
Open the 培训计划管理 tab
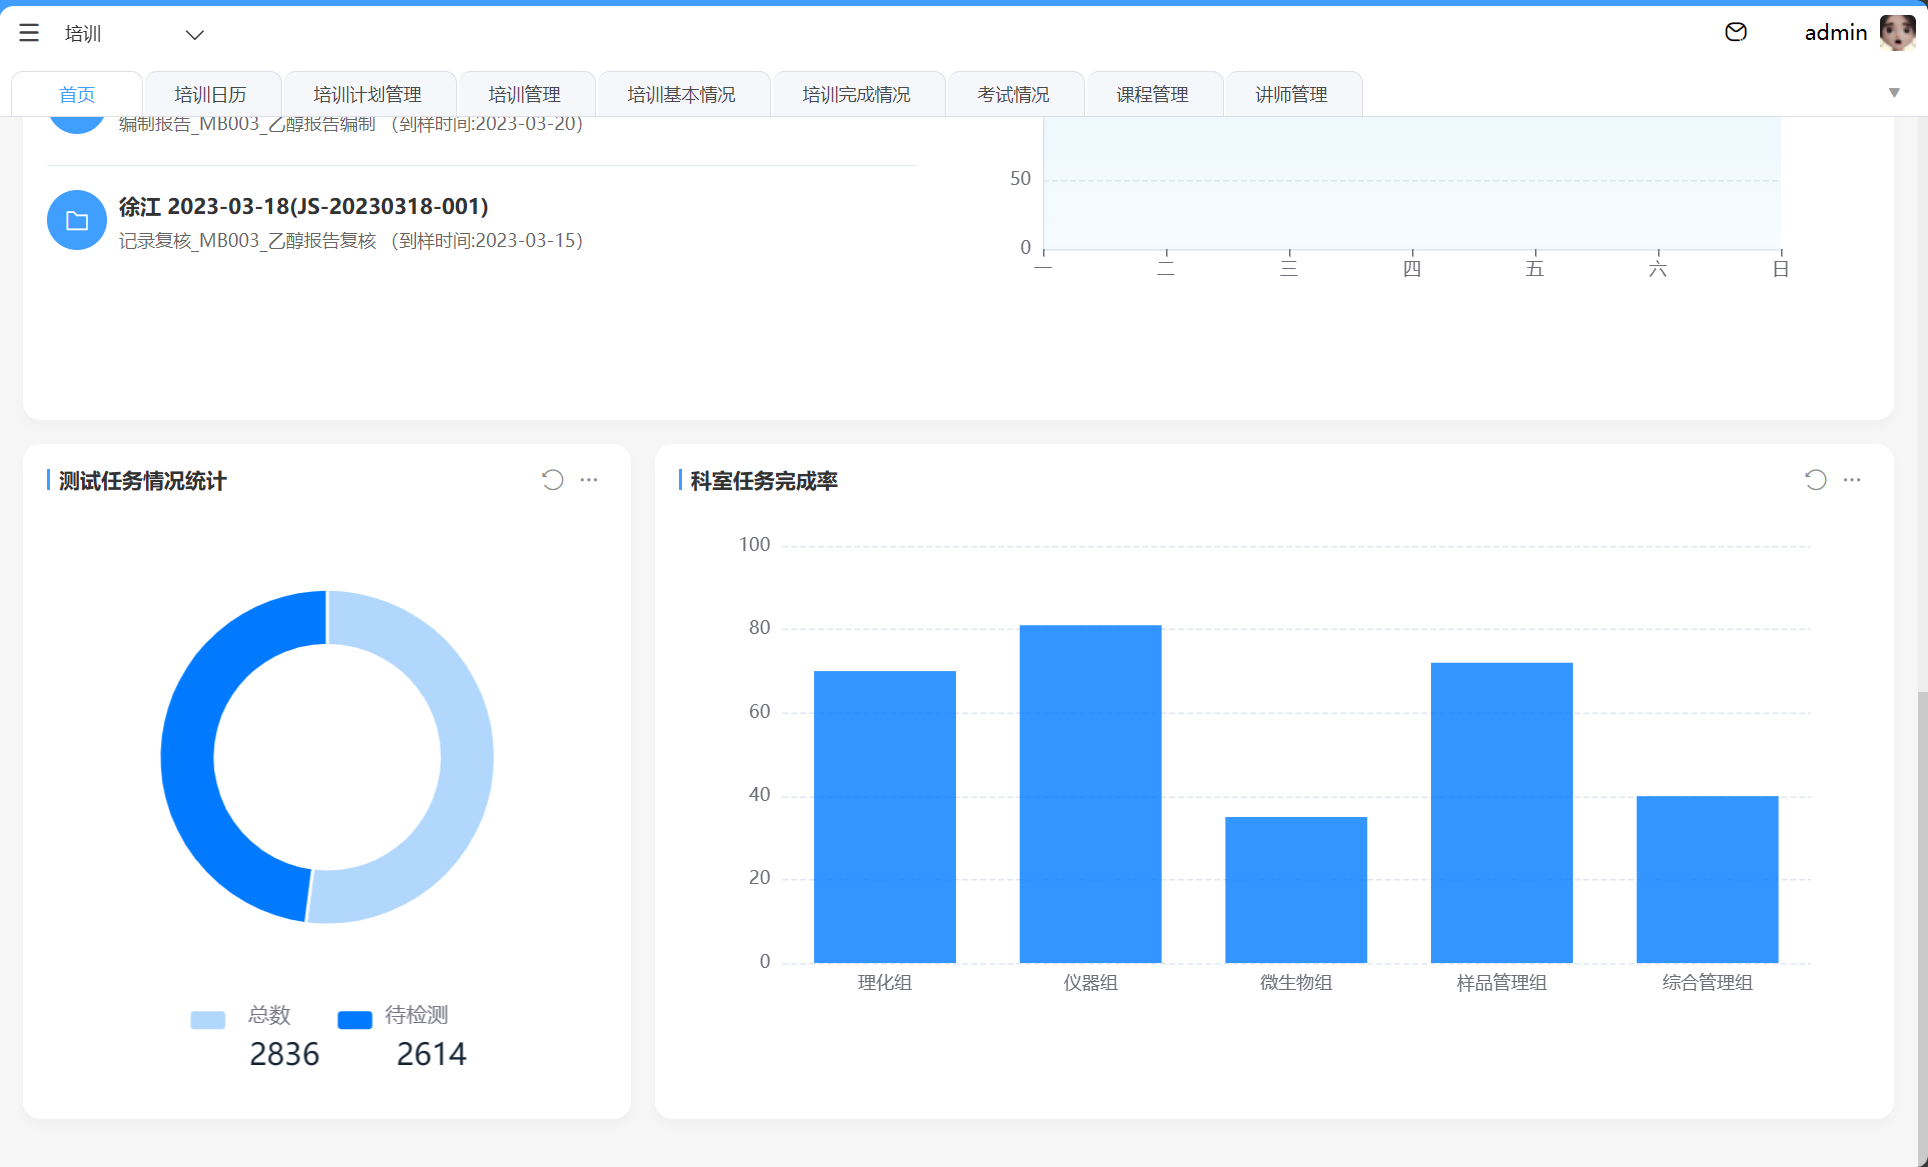[x=368, y=94]
